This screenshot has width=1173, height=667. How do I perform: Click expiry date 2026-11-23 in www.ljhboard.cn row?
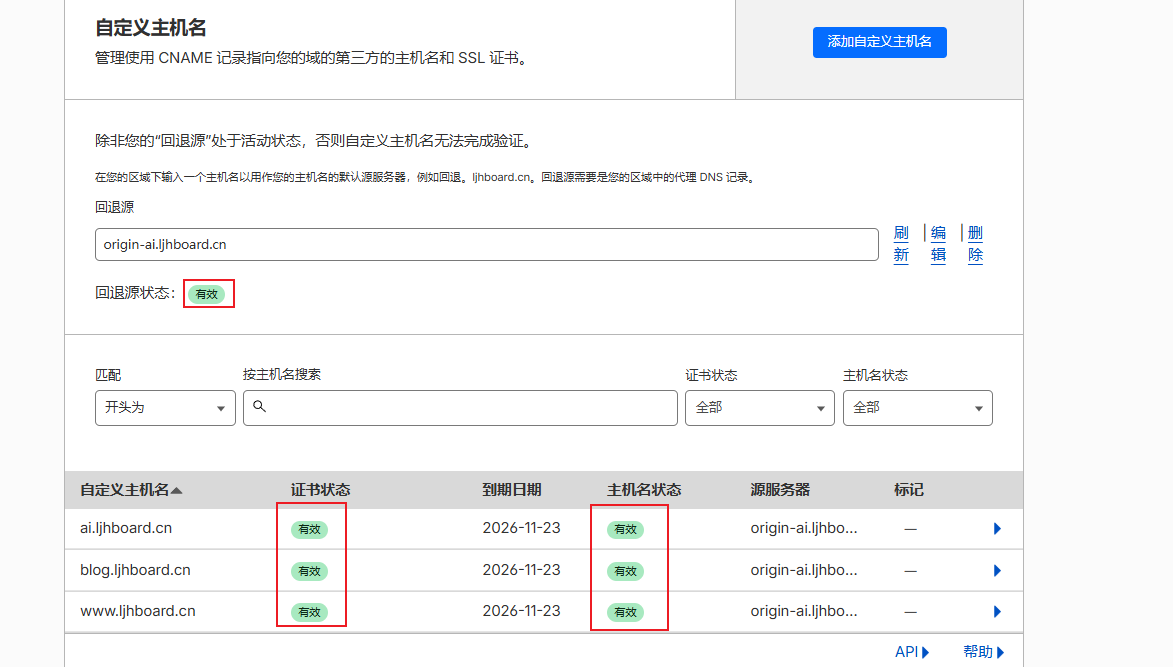[x=521, y=611]
